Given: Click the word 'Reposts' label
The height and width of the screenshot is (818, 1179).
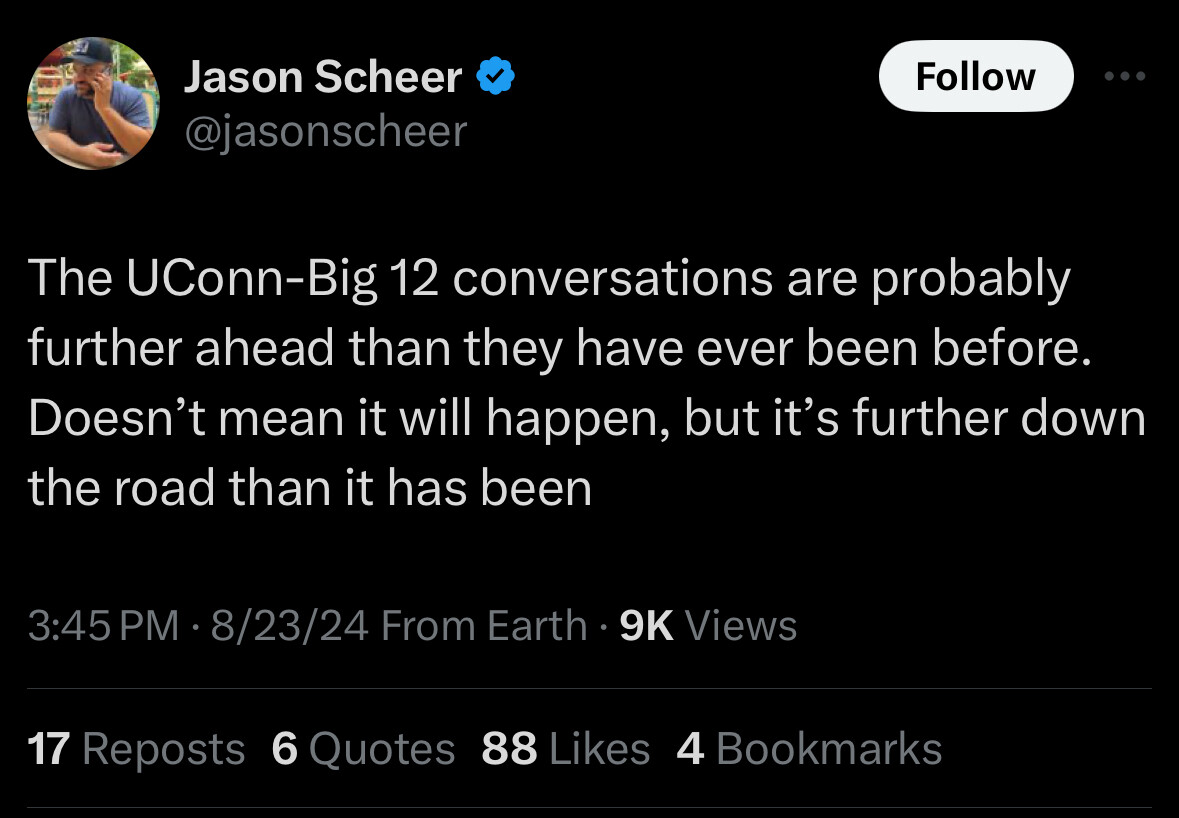Looking at the screenshot, I should (164, 750).
